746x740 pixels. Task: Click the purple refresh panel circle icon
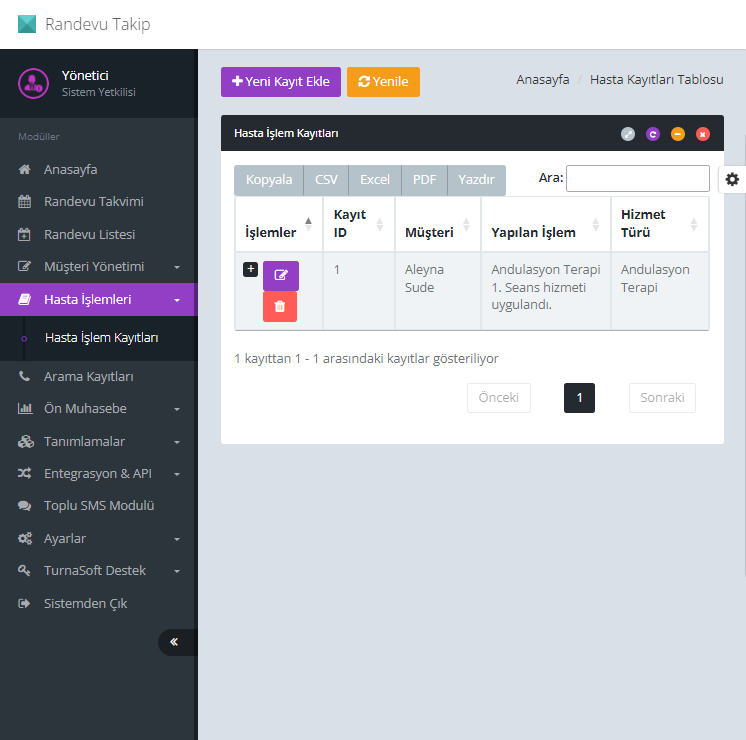coord(653,134)
